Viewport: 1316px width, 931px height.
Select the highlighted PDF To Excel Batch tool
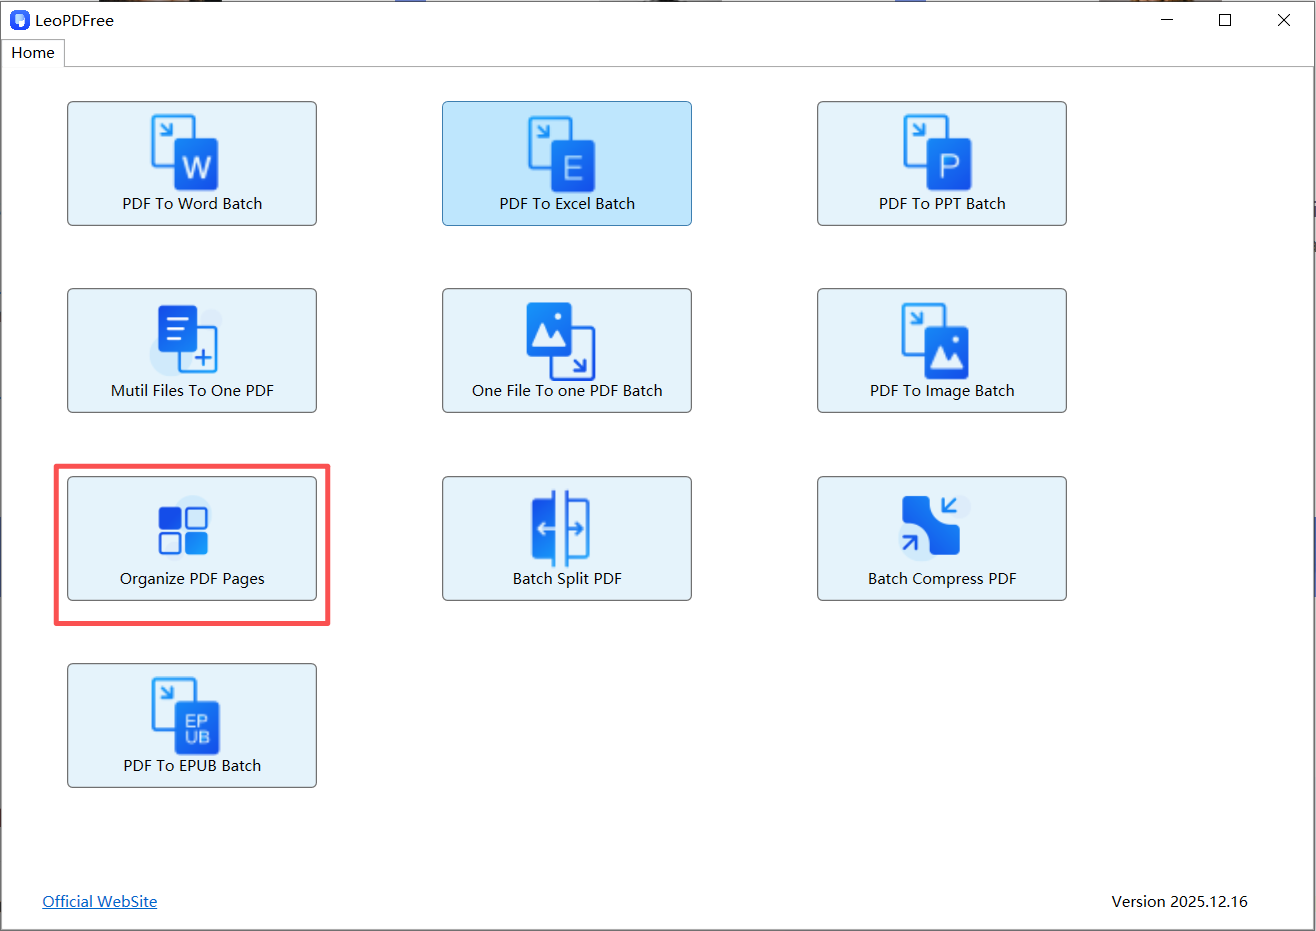(566, 163)
